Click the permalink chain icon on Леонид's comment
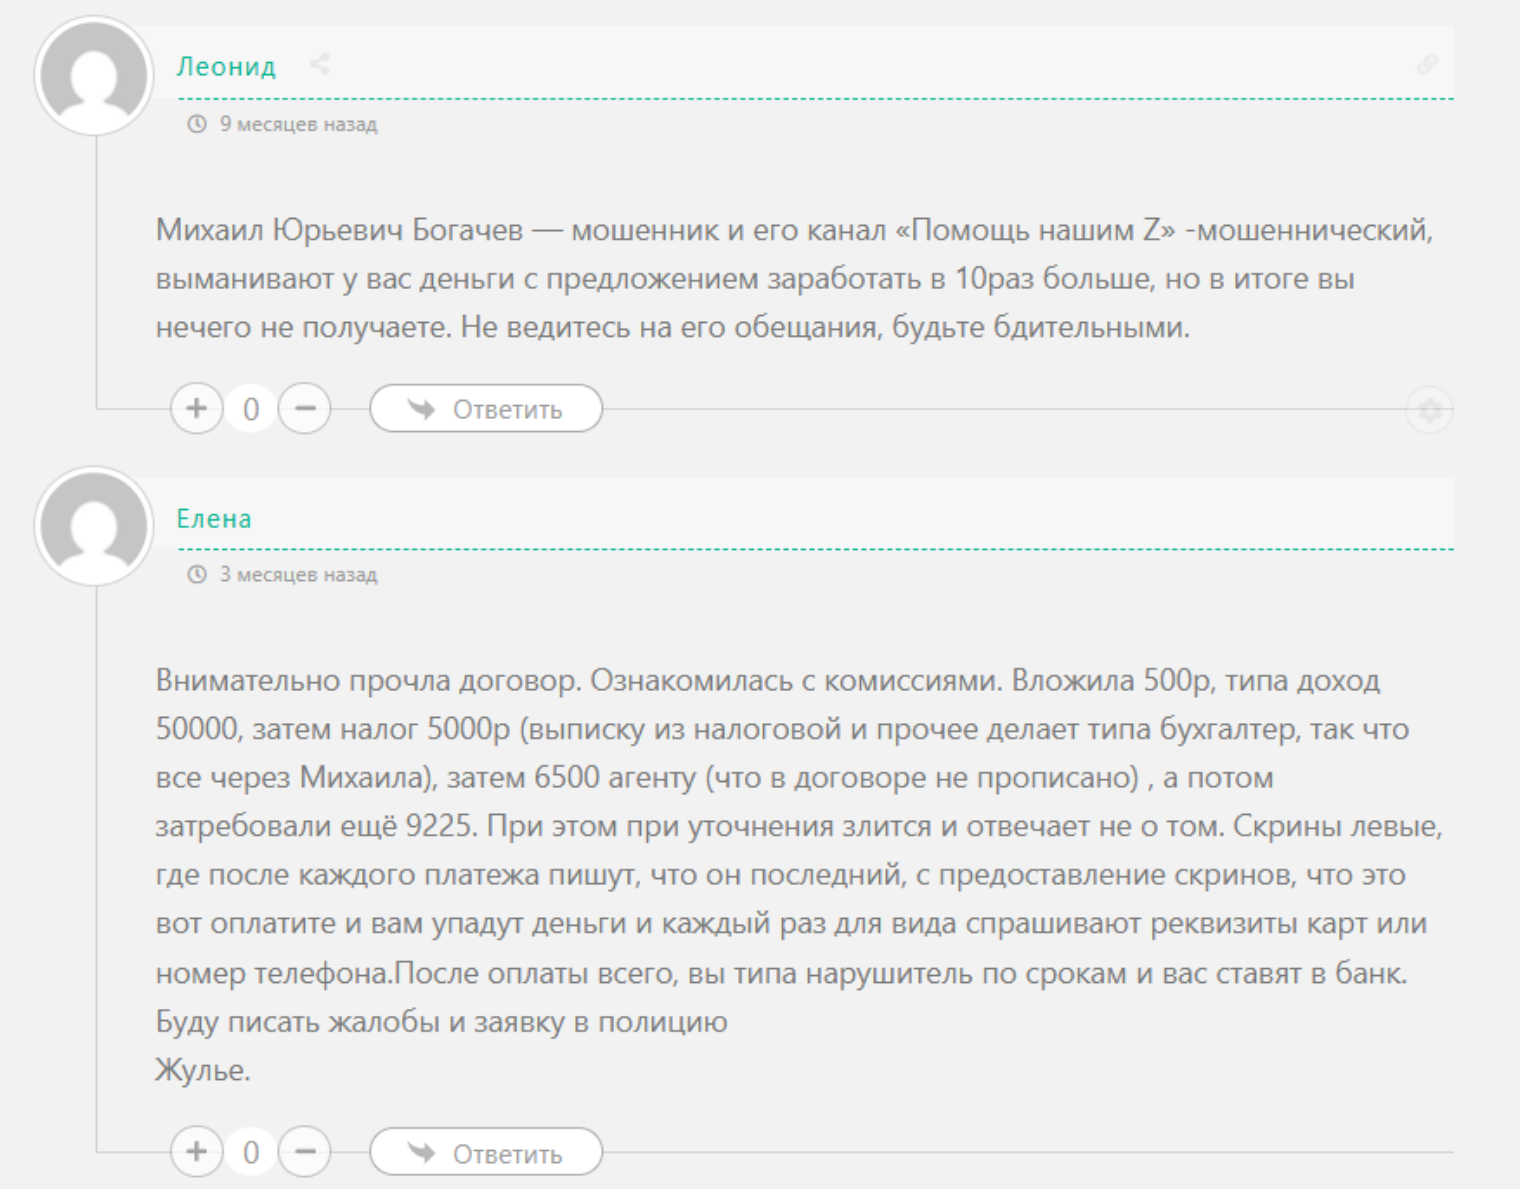1520x1189 pixels. click(1427, 65)
